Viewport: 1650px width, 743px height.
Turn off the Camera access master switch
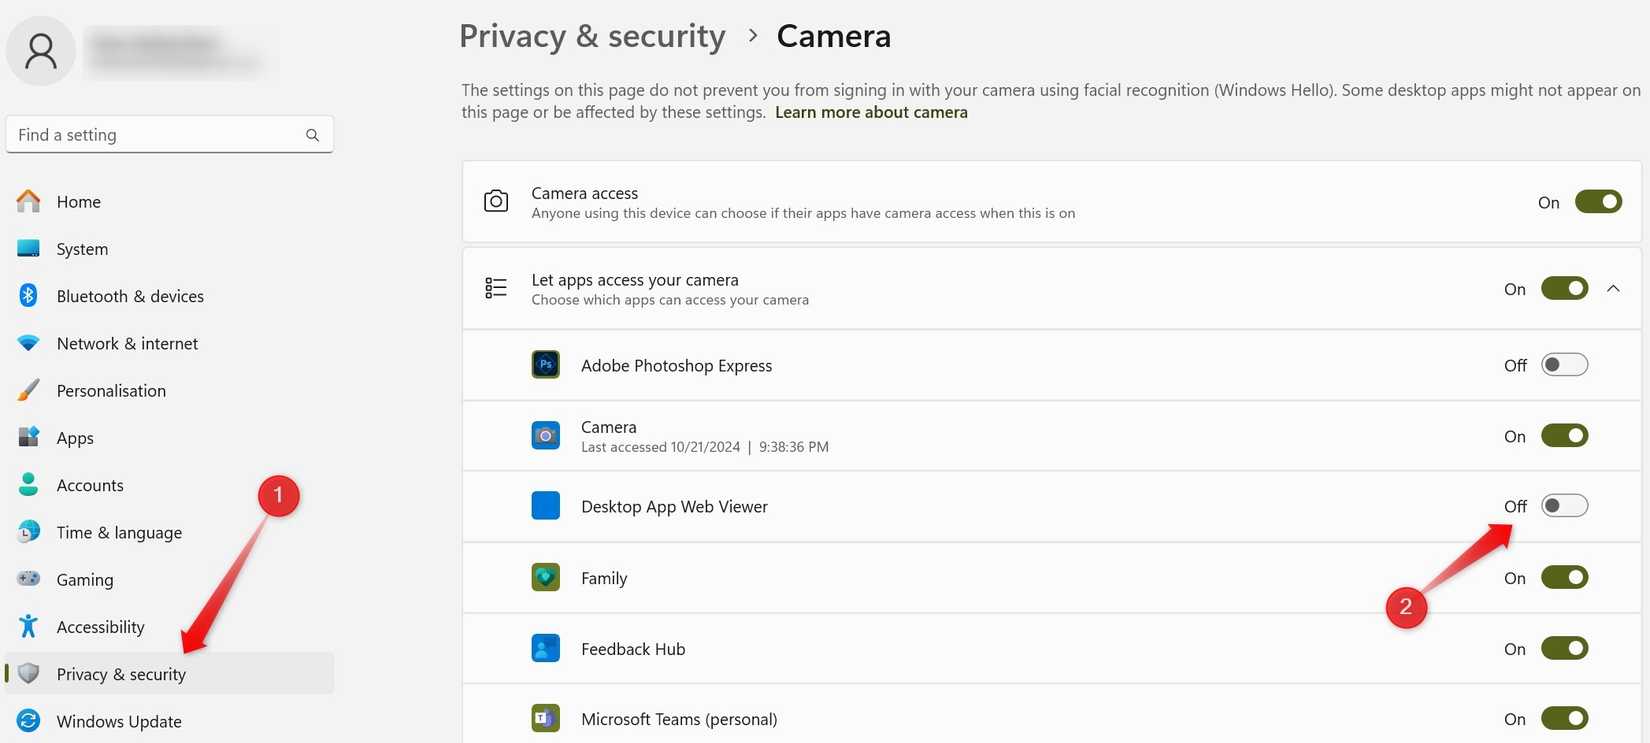1598,201
